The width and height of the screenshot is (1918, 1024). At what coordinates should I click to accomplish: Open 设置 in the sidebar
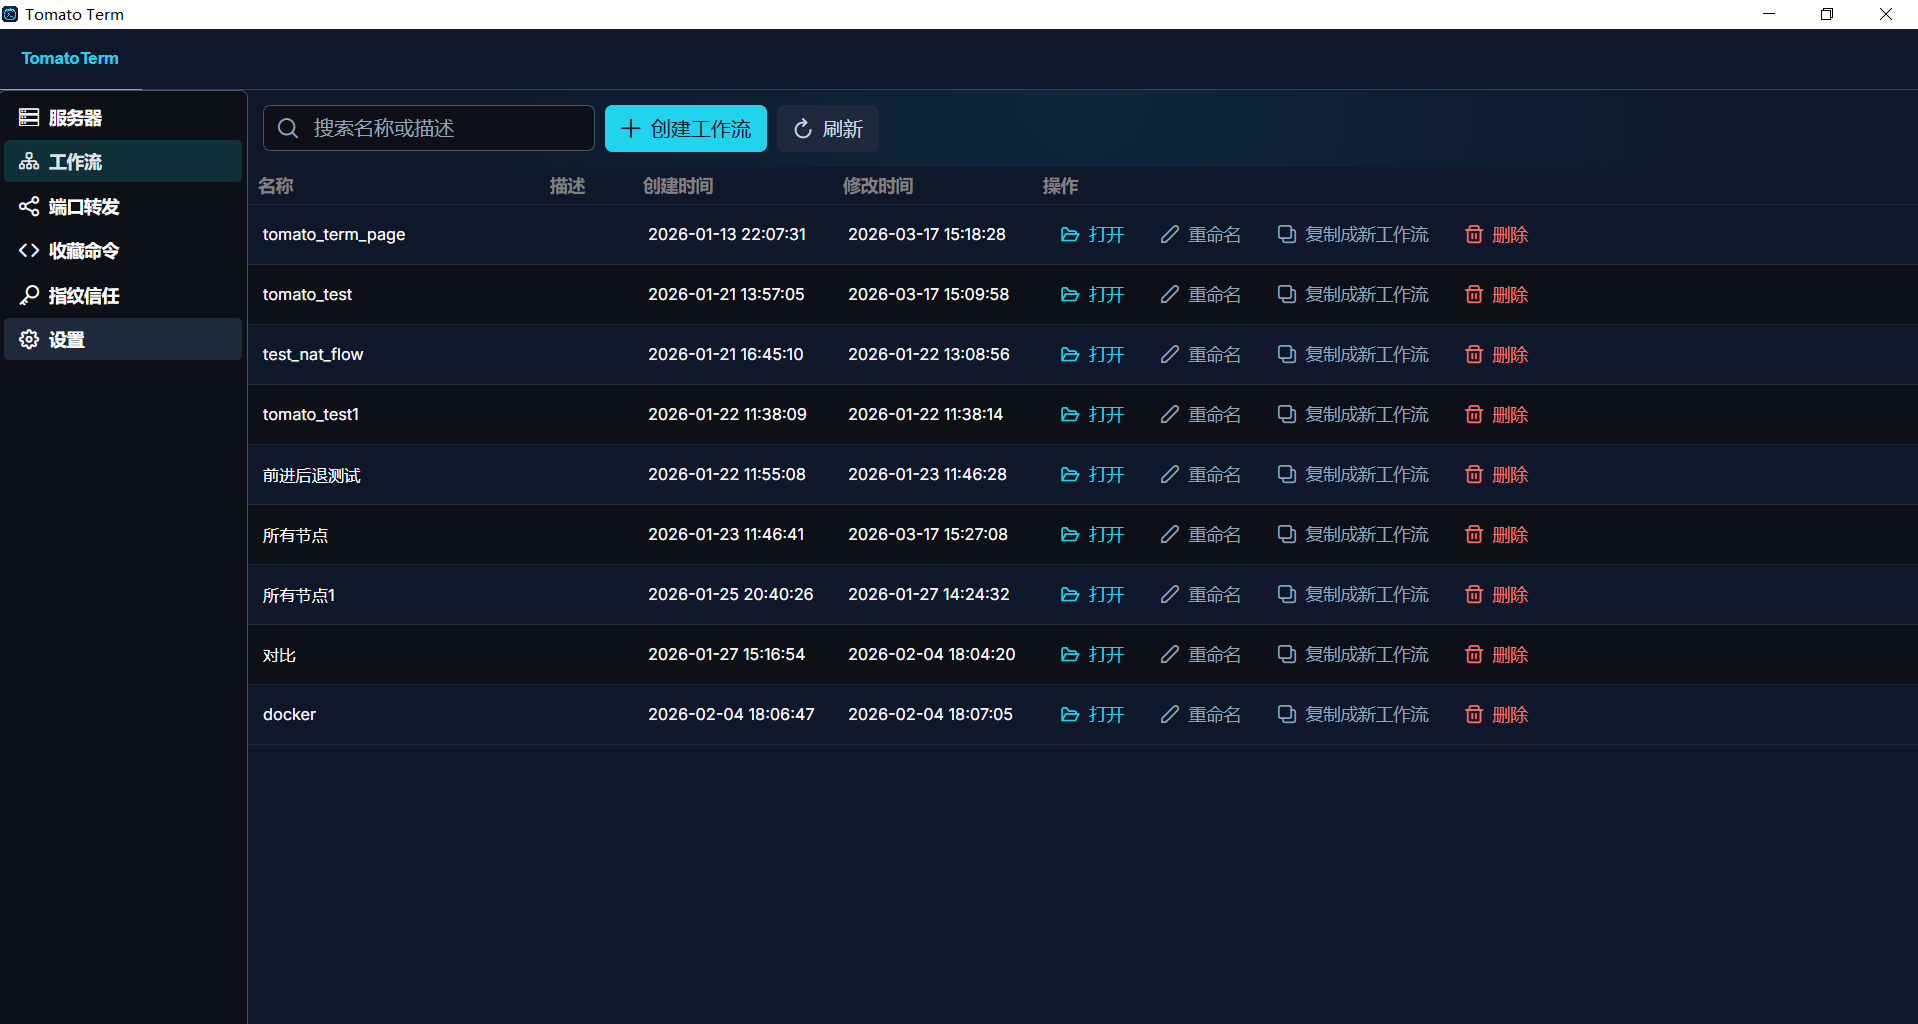[67, 340]
